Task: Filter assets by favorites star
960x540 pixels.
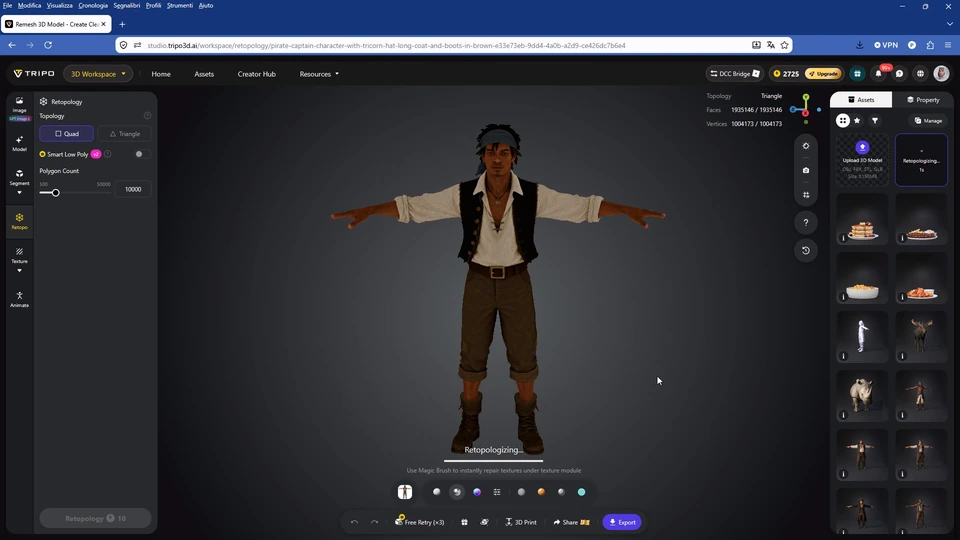Action: click(857, 121)
